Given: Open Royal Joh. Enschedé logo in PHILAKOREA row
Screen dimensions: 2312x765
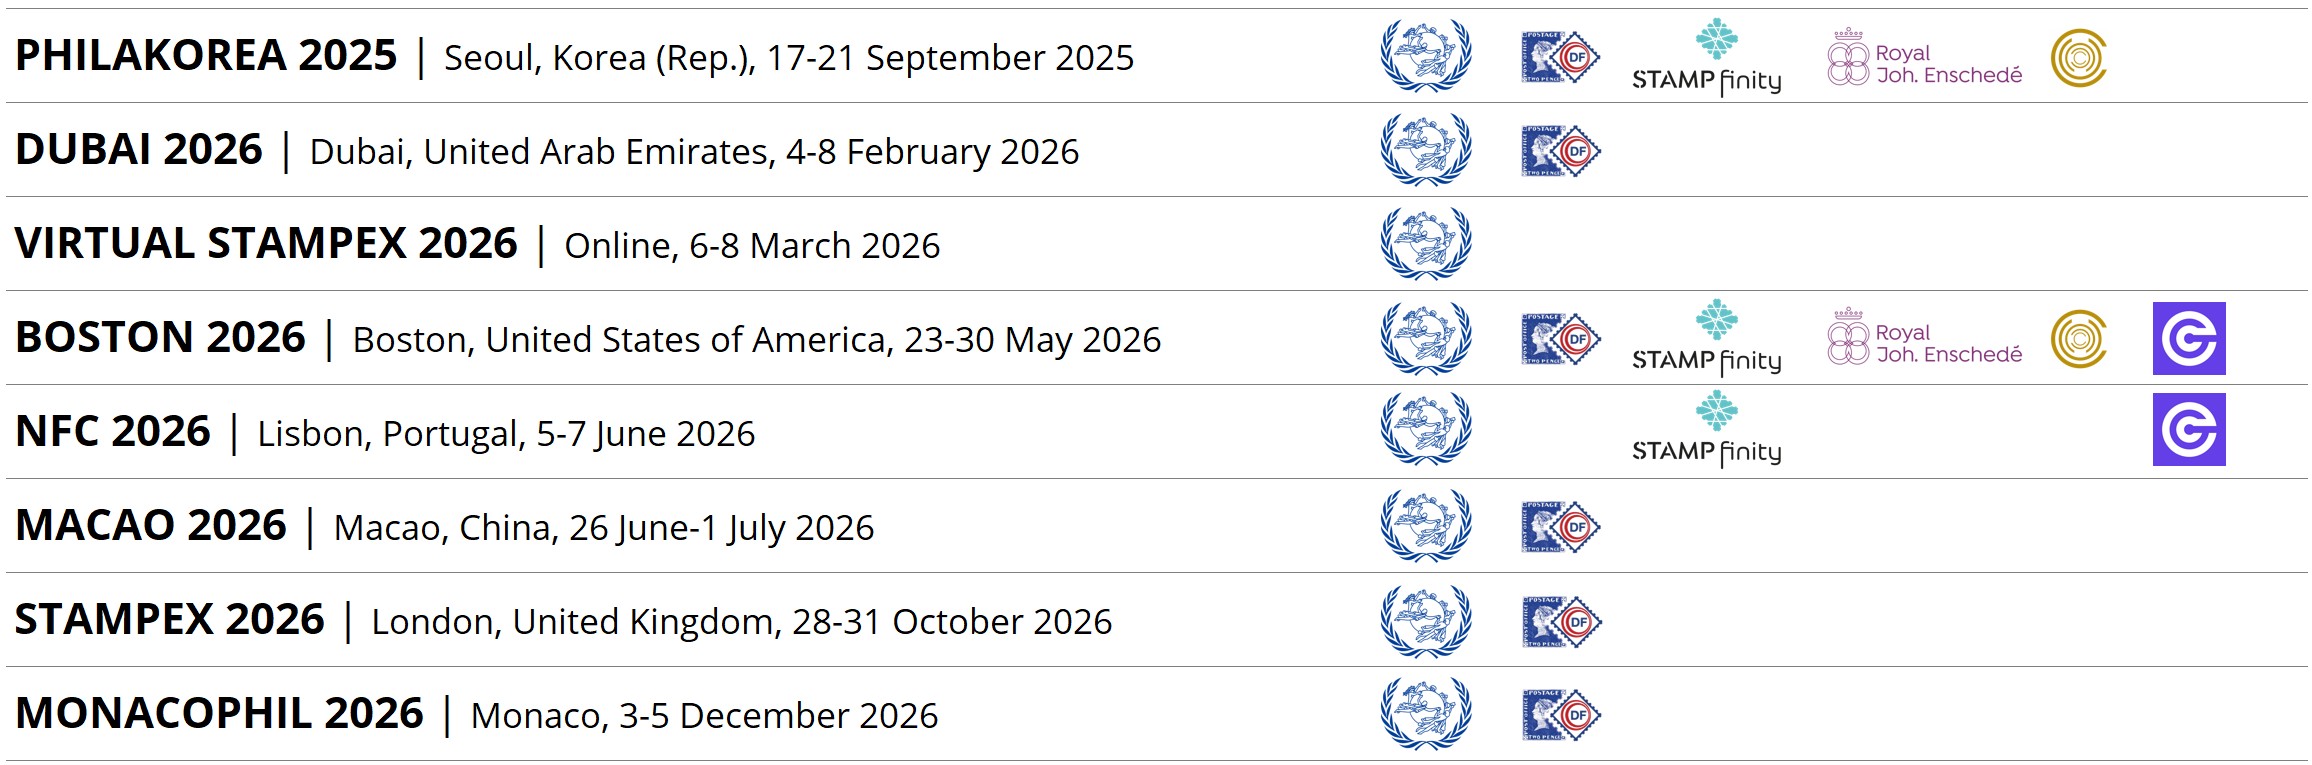Looking at the screenshot, I should tap(1925, 59).
